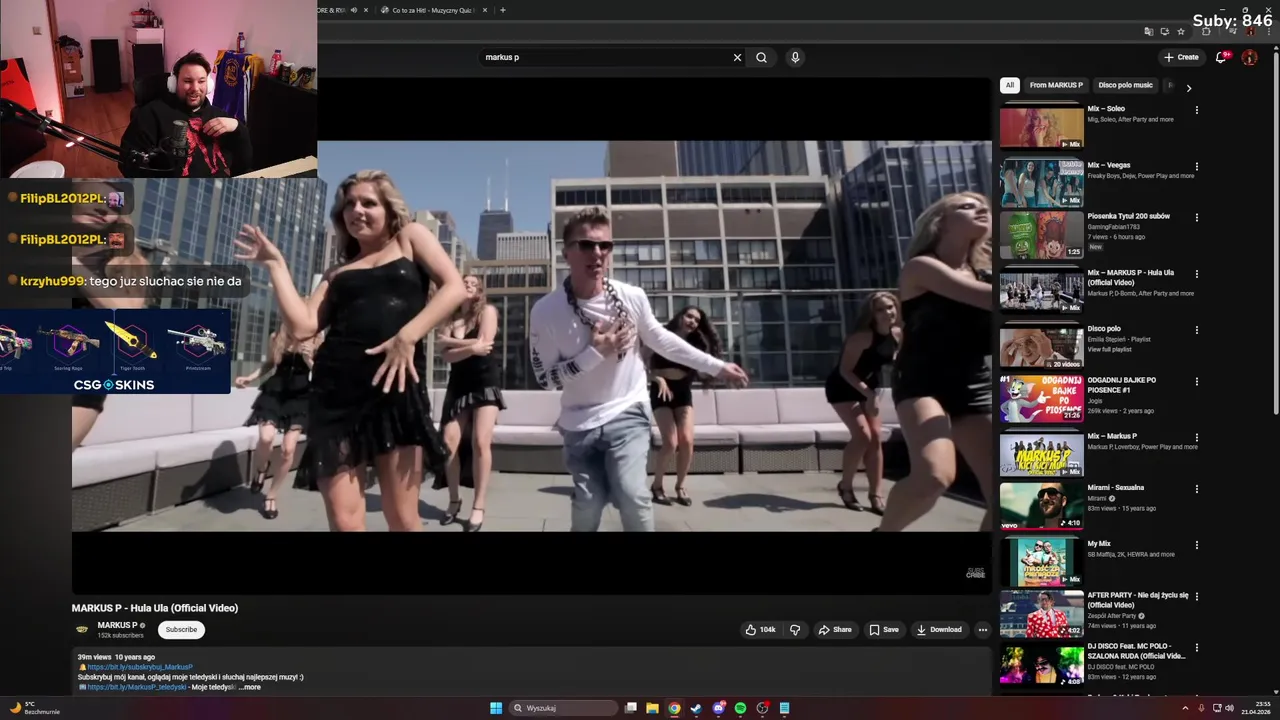Image resolution: width=1280 pixels, height=720 pixels.
Task: Open MARKUS P channel name link
Action: [x=117, y=625]
